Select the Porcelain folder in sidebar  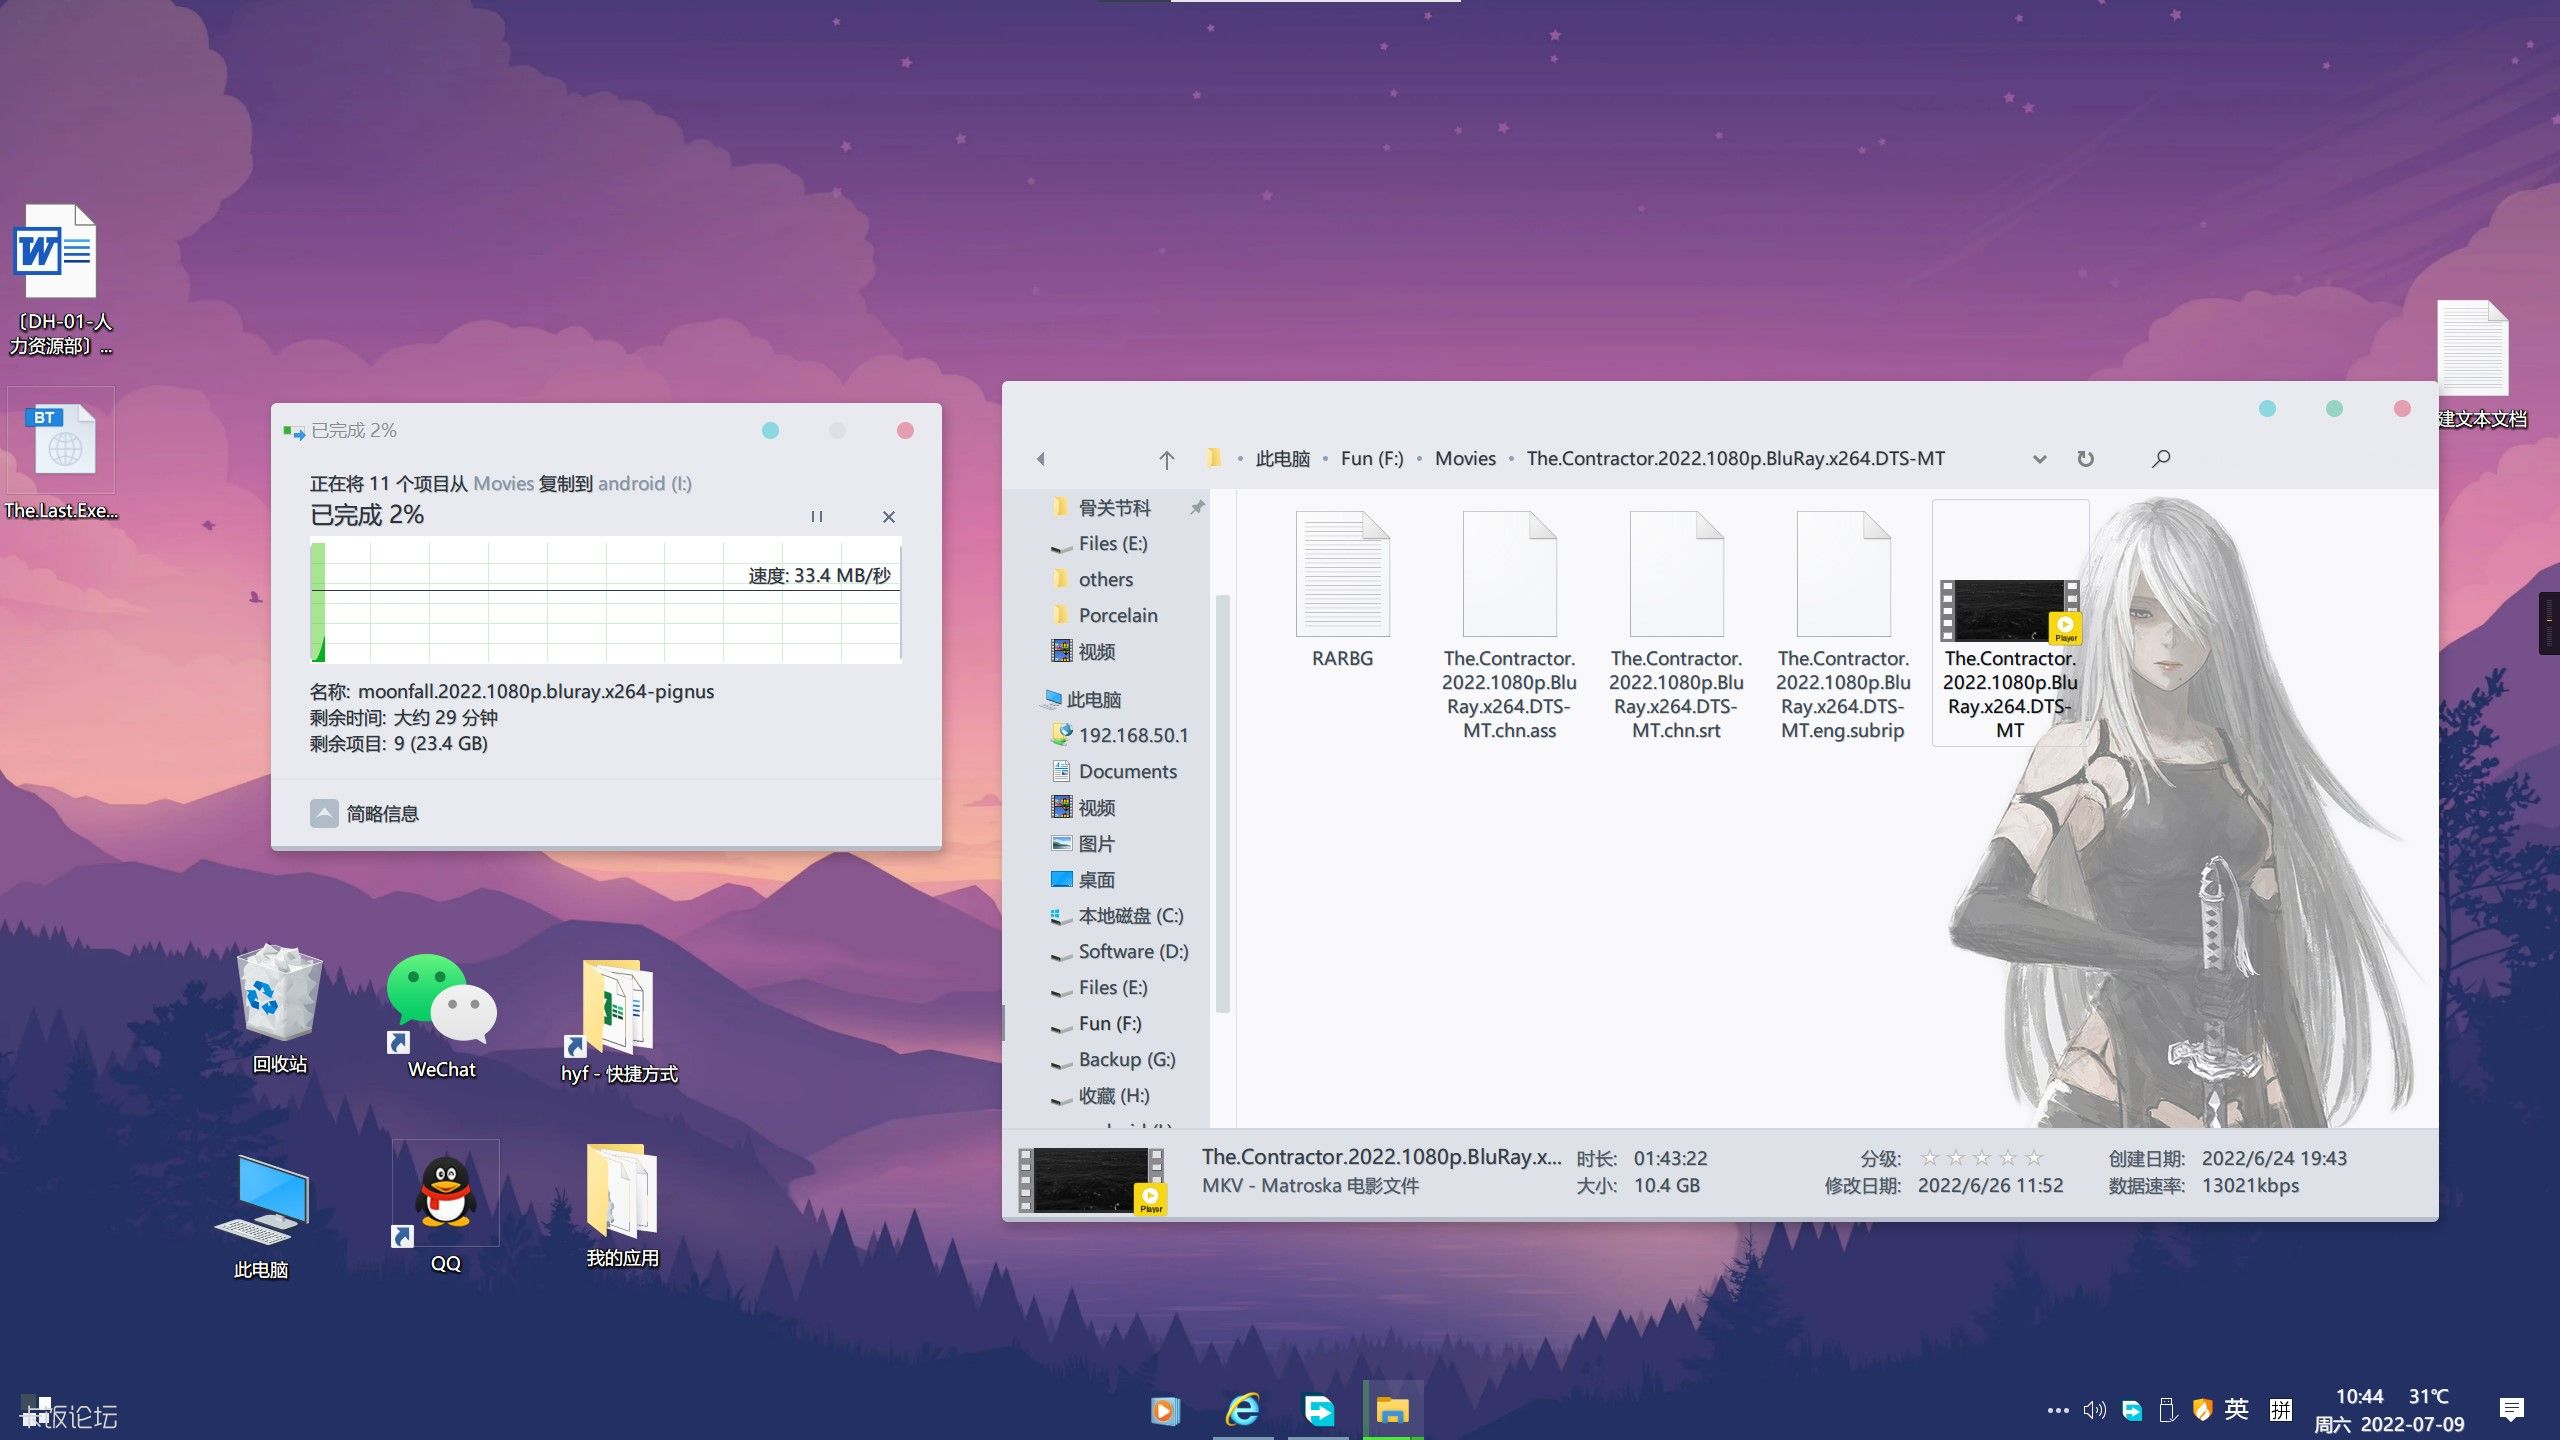(1117, 615)
